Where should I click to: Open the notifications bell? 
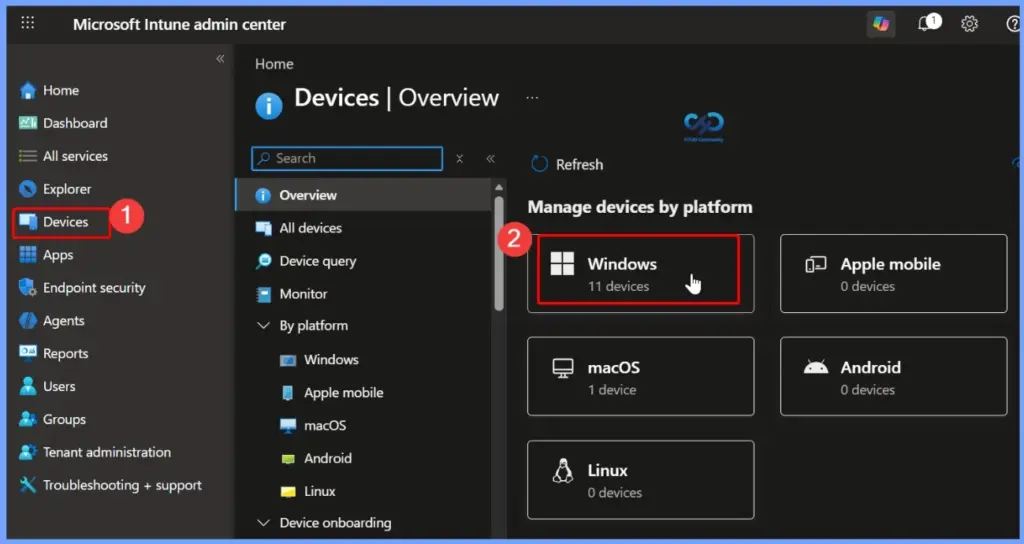pyautogui.click(x=925, y=24)
